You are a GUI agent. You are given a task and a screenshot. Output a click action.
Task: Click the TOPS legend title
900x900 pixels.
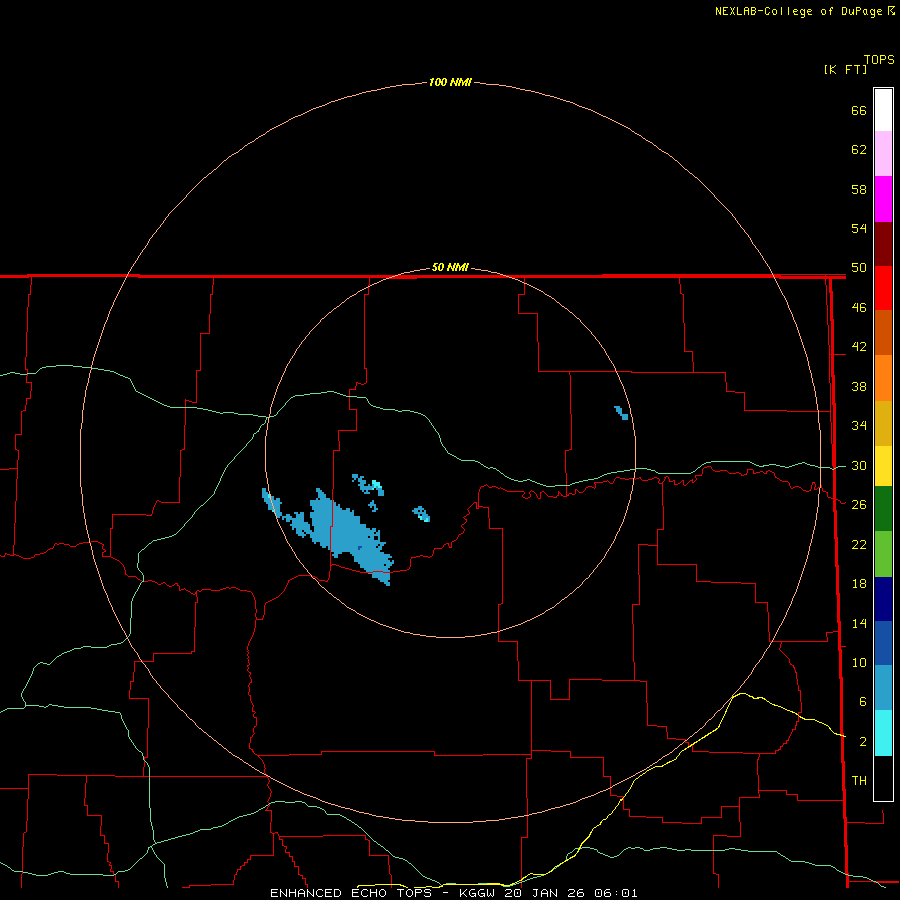click(879, 59)
